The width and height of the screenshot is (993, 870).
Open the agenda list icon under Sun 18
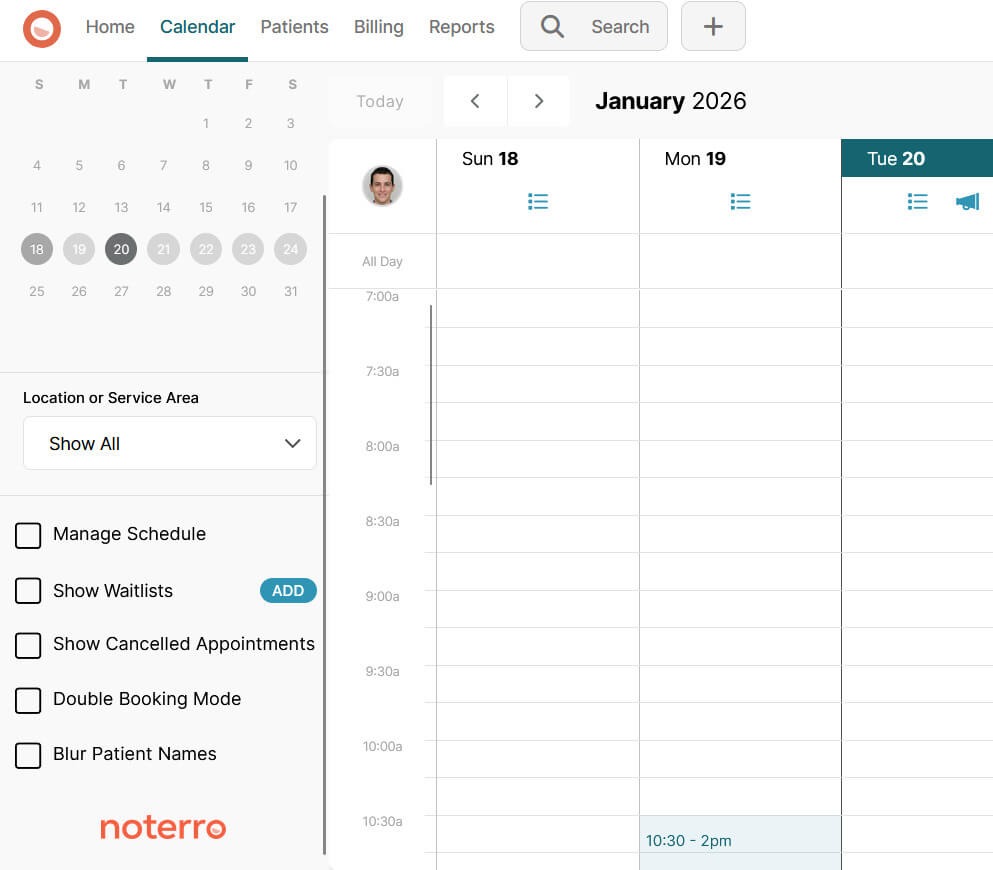point(538,201)
